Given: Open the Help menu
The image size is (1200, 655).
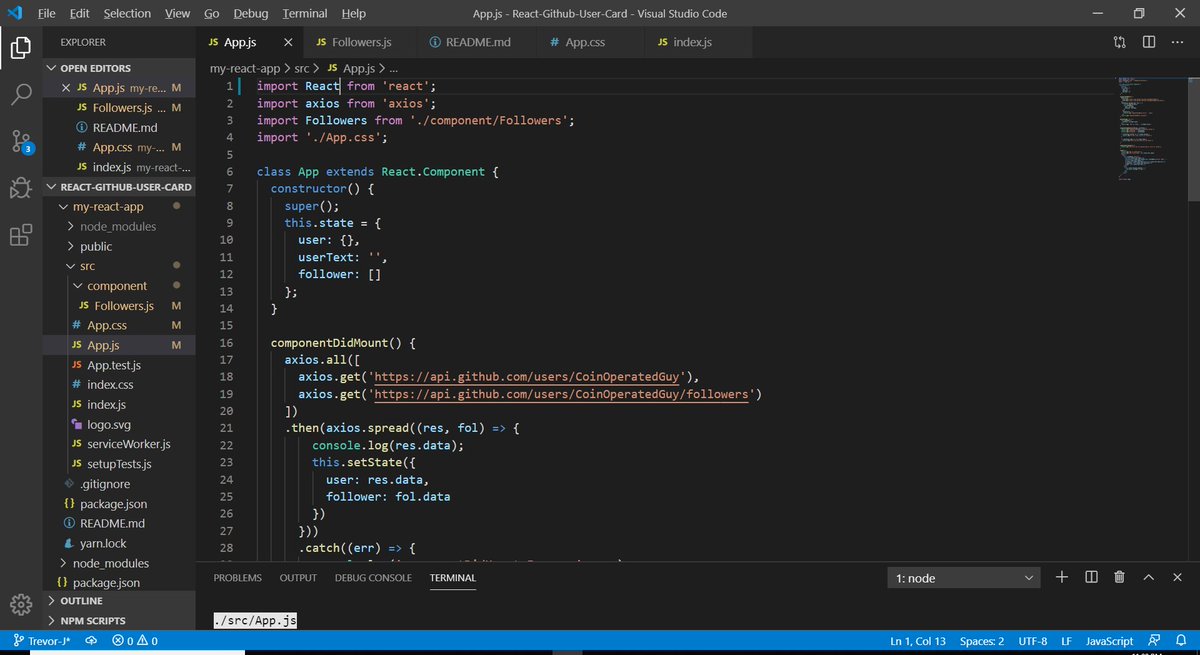Looking at the screenshot, I should click(x=353, y=13).
